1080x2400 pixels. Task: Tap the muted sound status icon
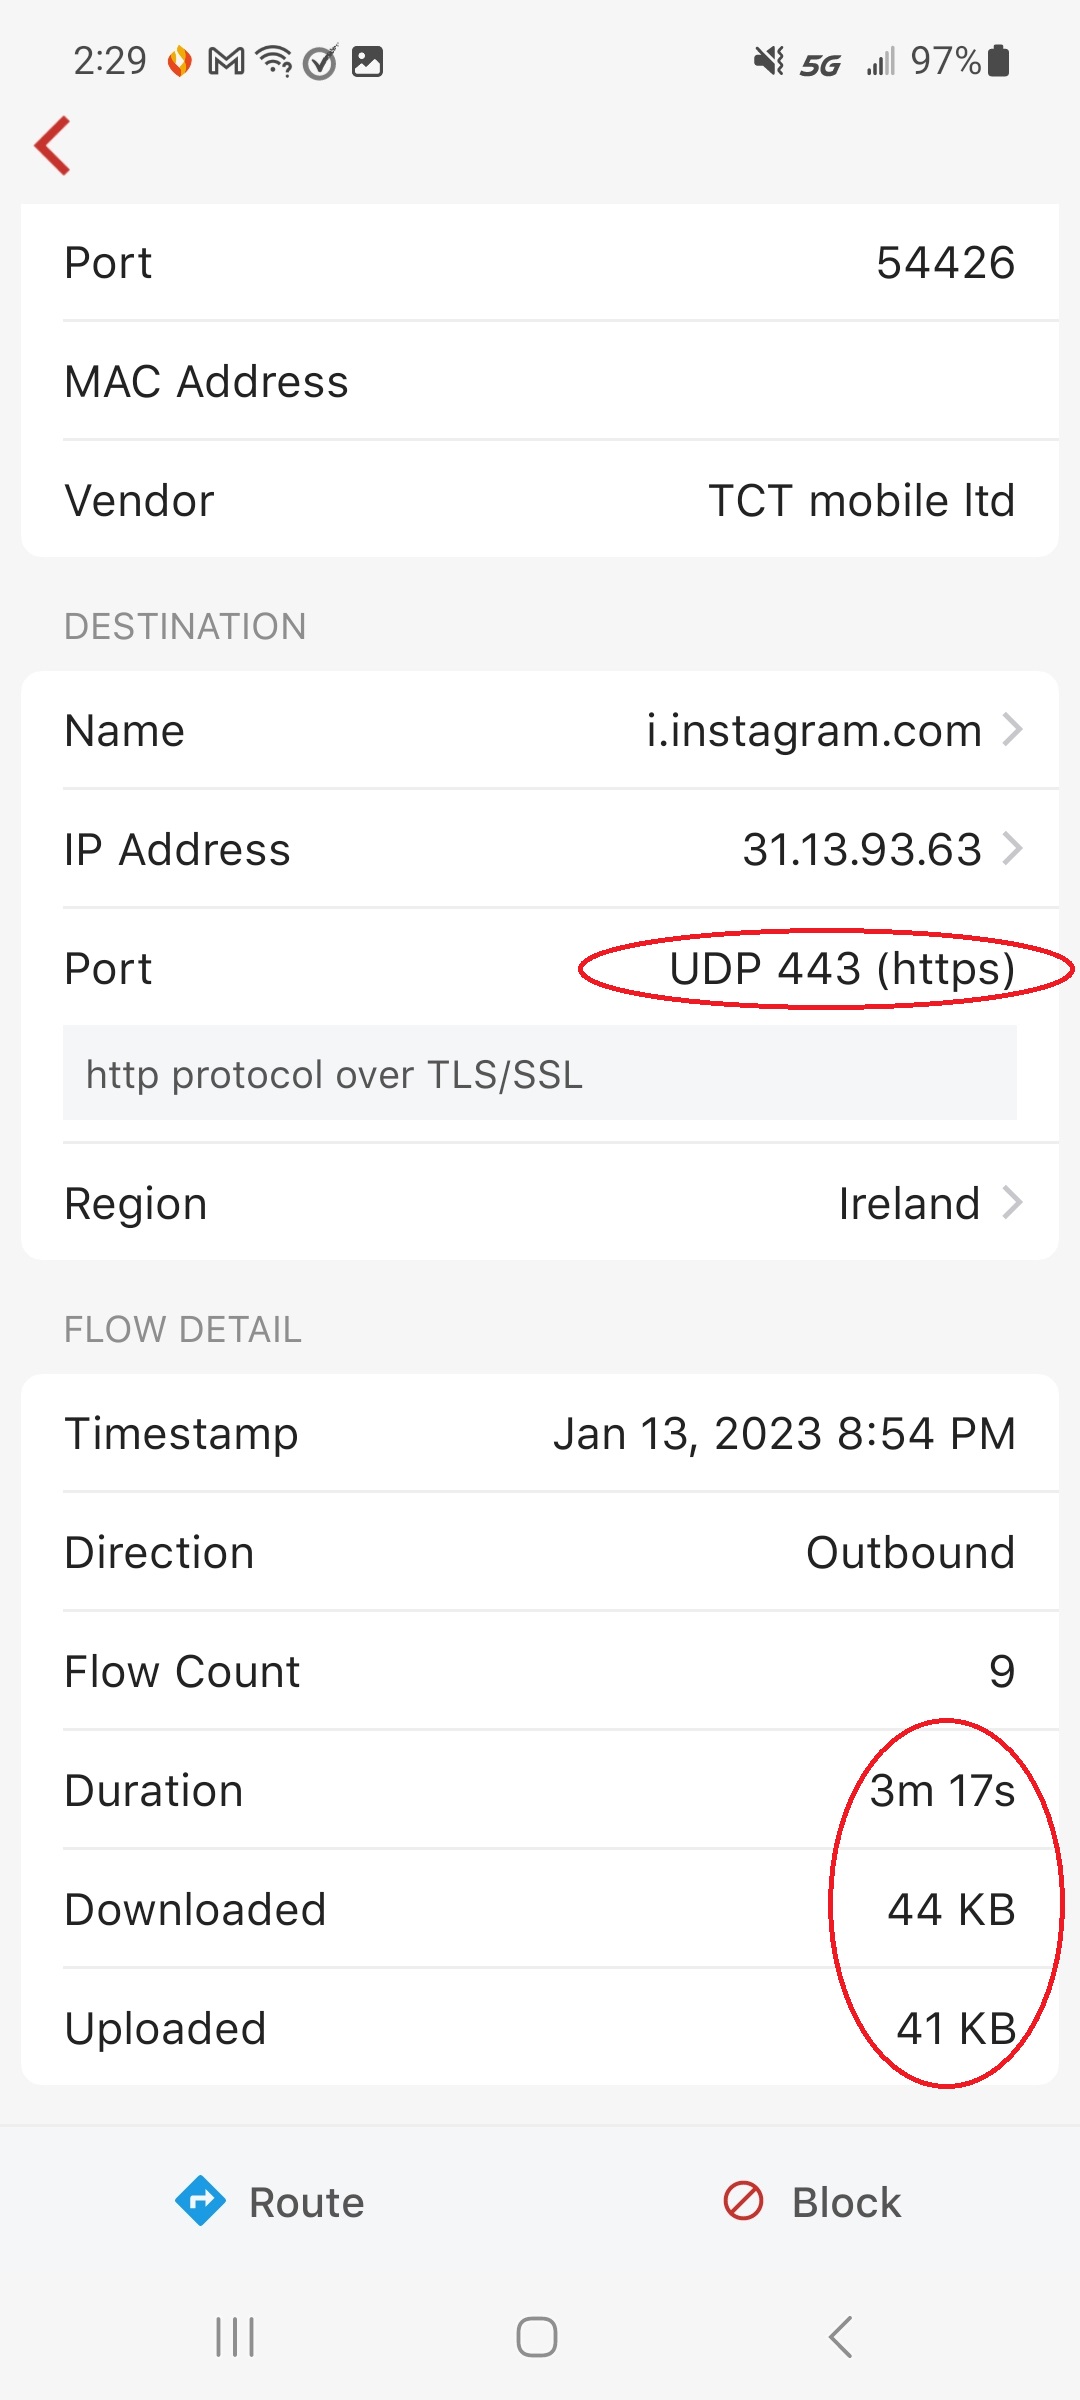coord(768,62)
